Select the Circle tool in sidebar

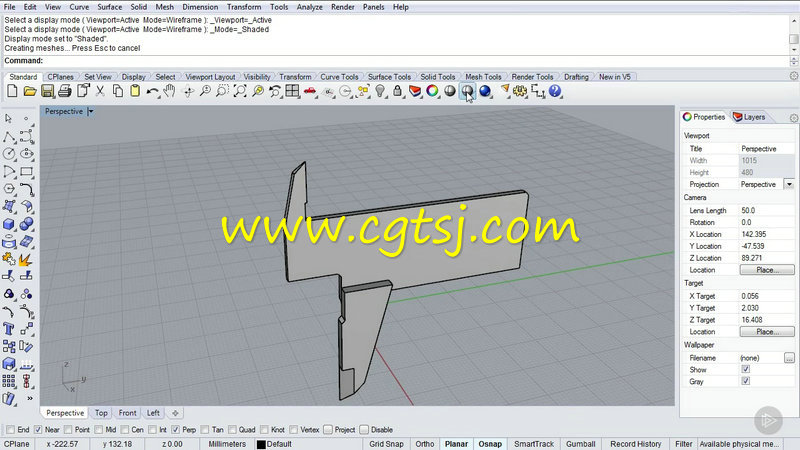point(9,154)
